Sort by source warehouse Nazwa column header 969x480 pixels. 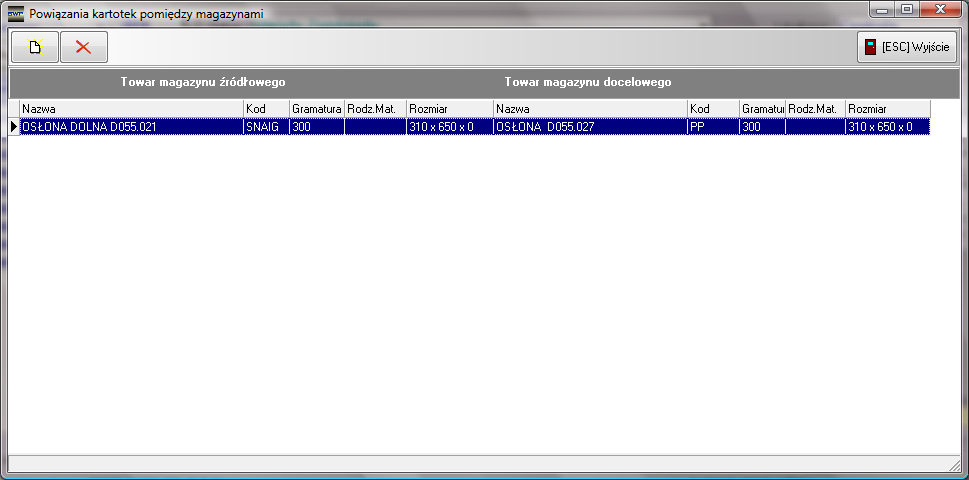[x=131, y=108]
